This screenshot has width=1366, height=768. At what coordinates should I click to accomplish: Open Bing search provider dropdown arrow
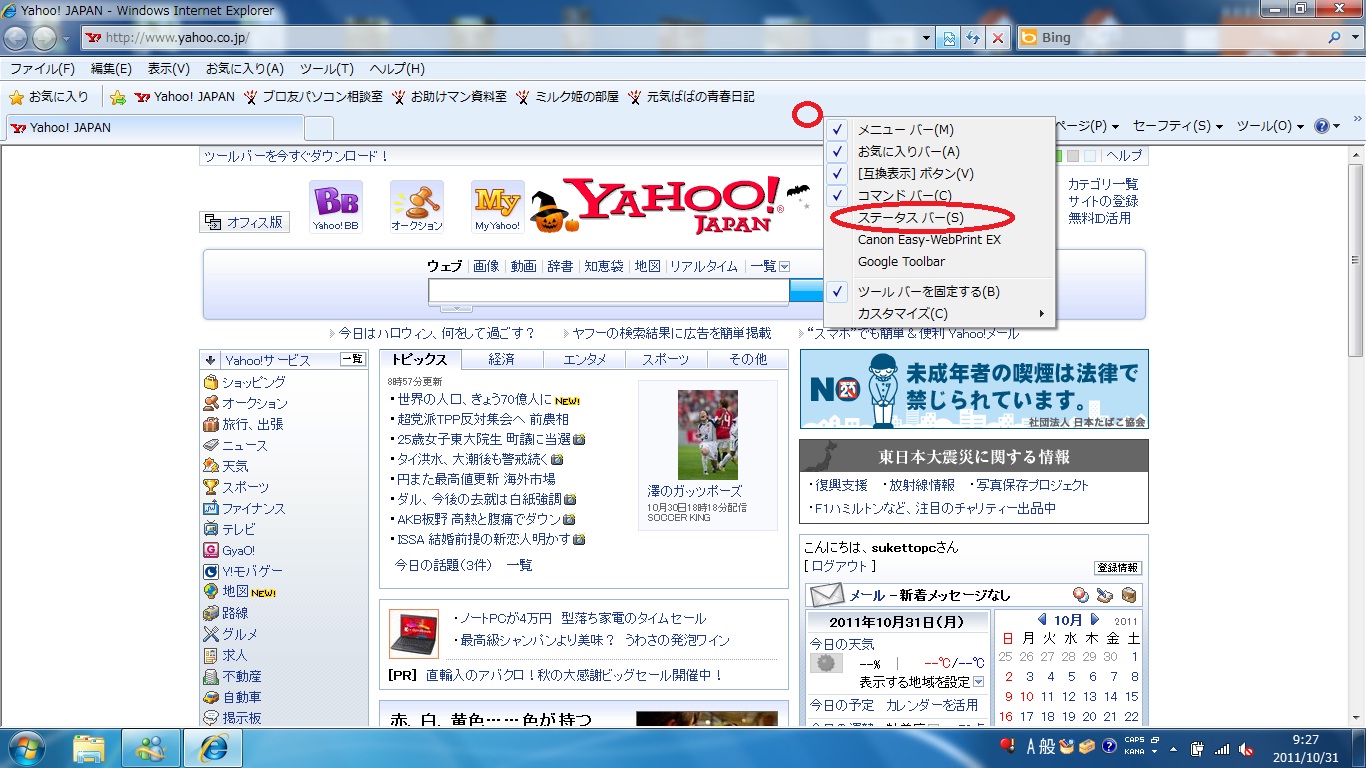[x=1354, y=38]
